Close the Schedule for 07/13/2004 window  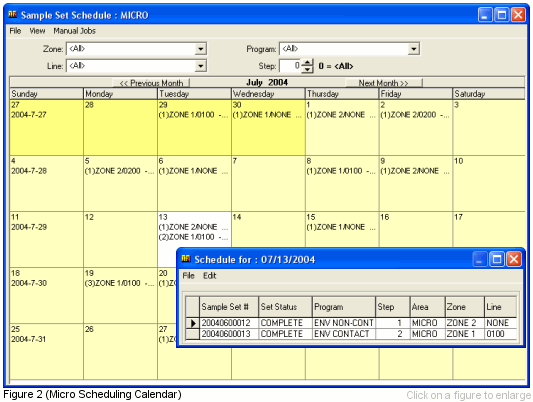coord(514,260)
